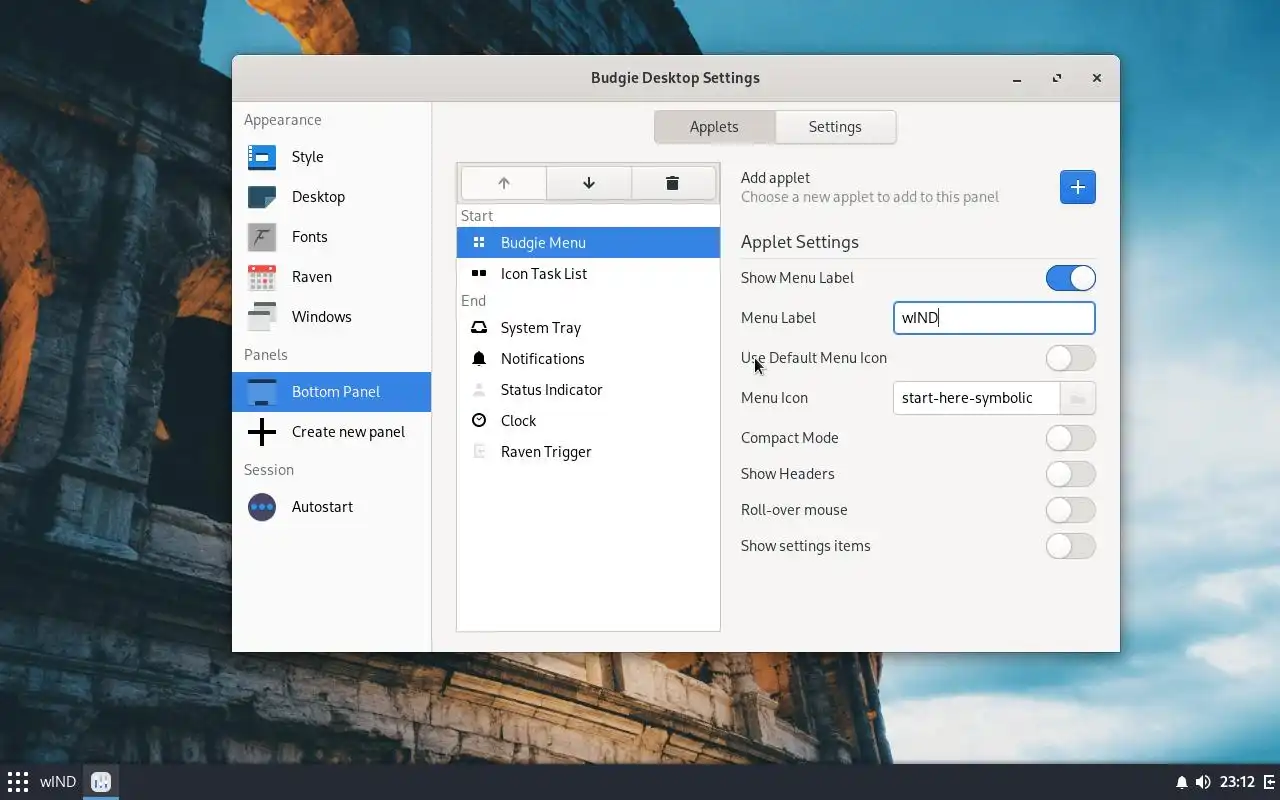This screenshot has height=800, width=1280.
Task: Click the Style label in sidebar
Action: coord(308,157)
